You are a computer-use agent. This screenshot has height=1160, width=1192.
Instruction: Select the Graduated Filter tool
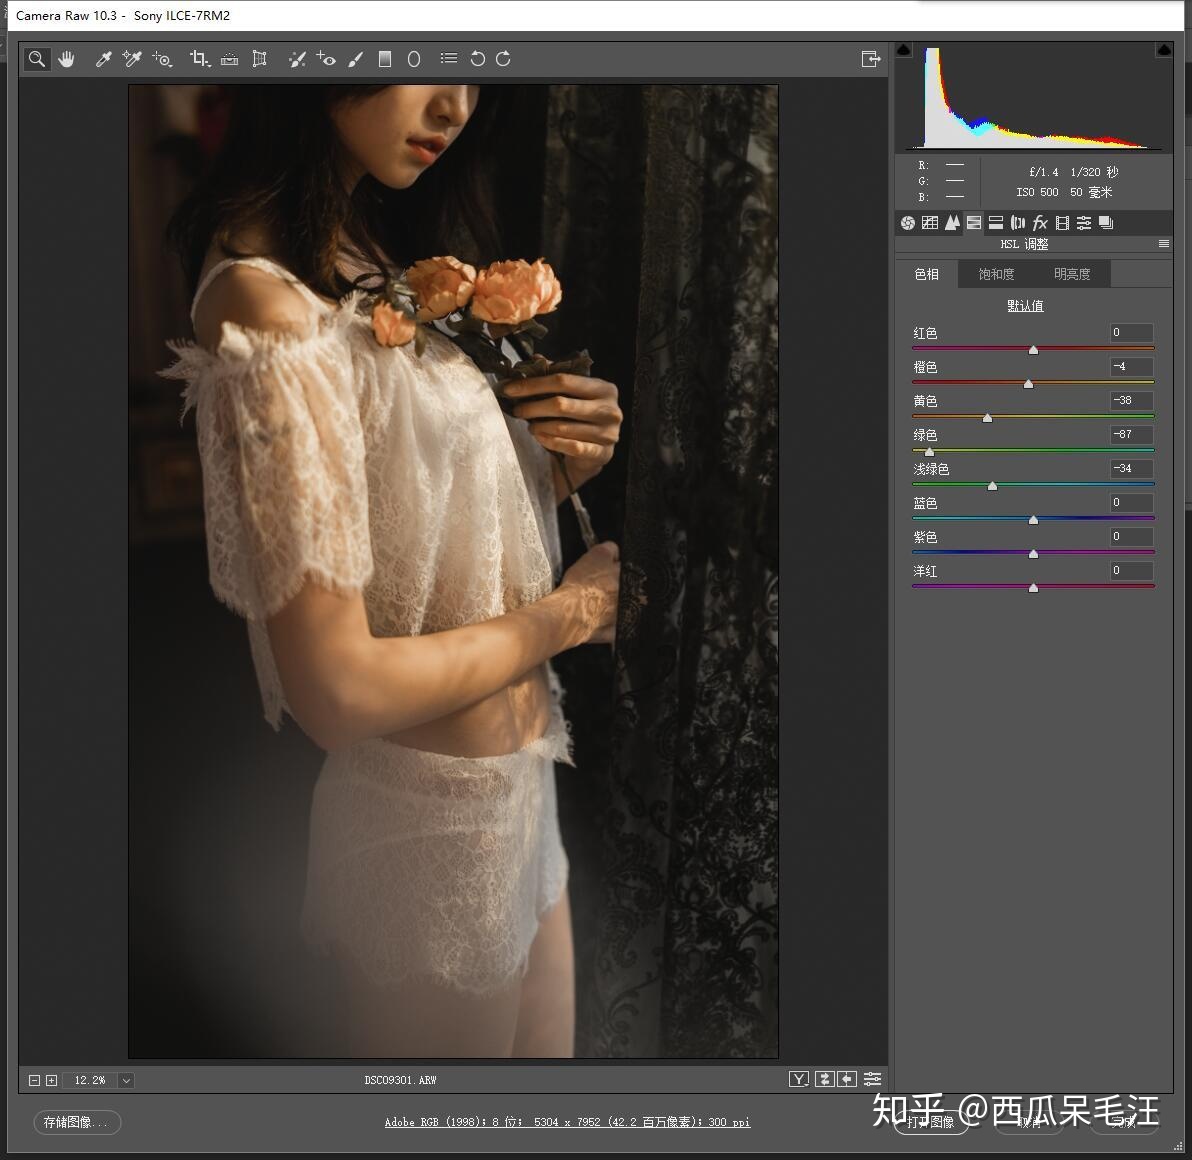point(385,59)
